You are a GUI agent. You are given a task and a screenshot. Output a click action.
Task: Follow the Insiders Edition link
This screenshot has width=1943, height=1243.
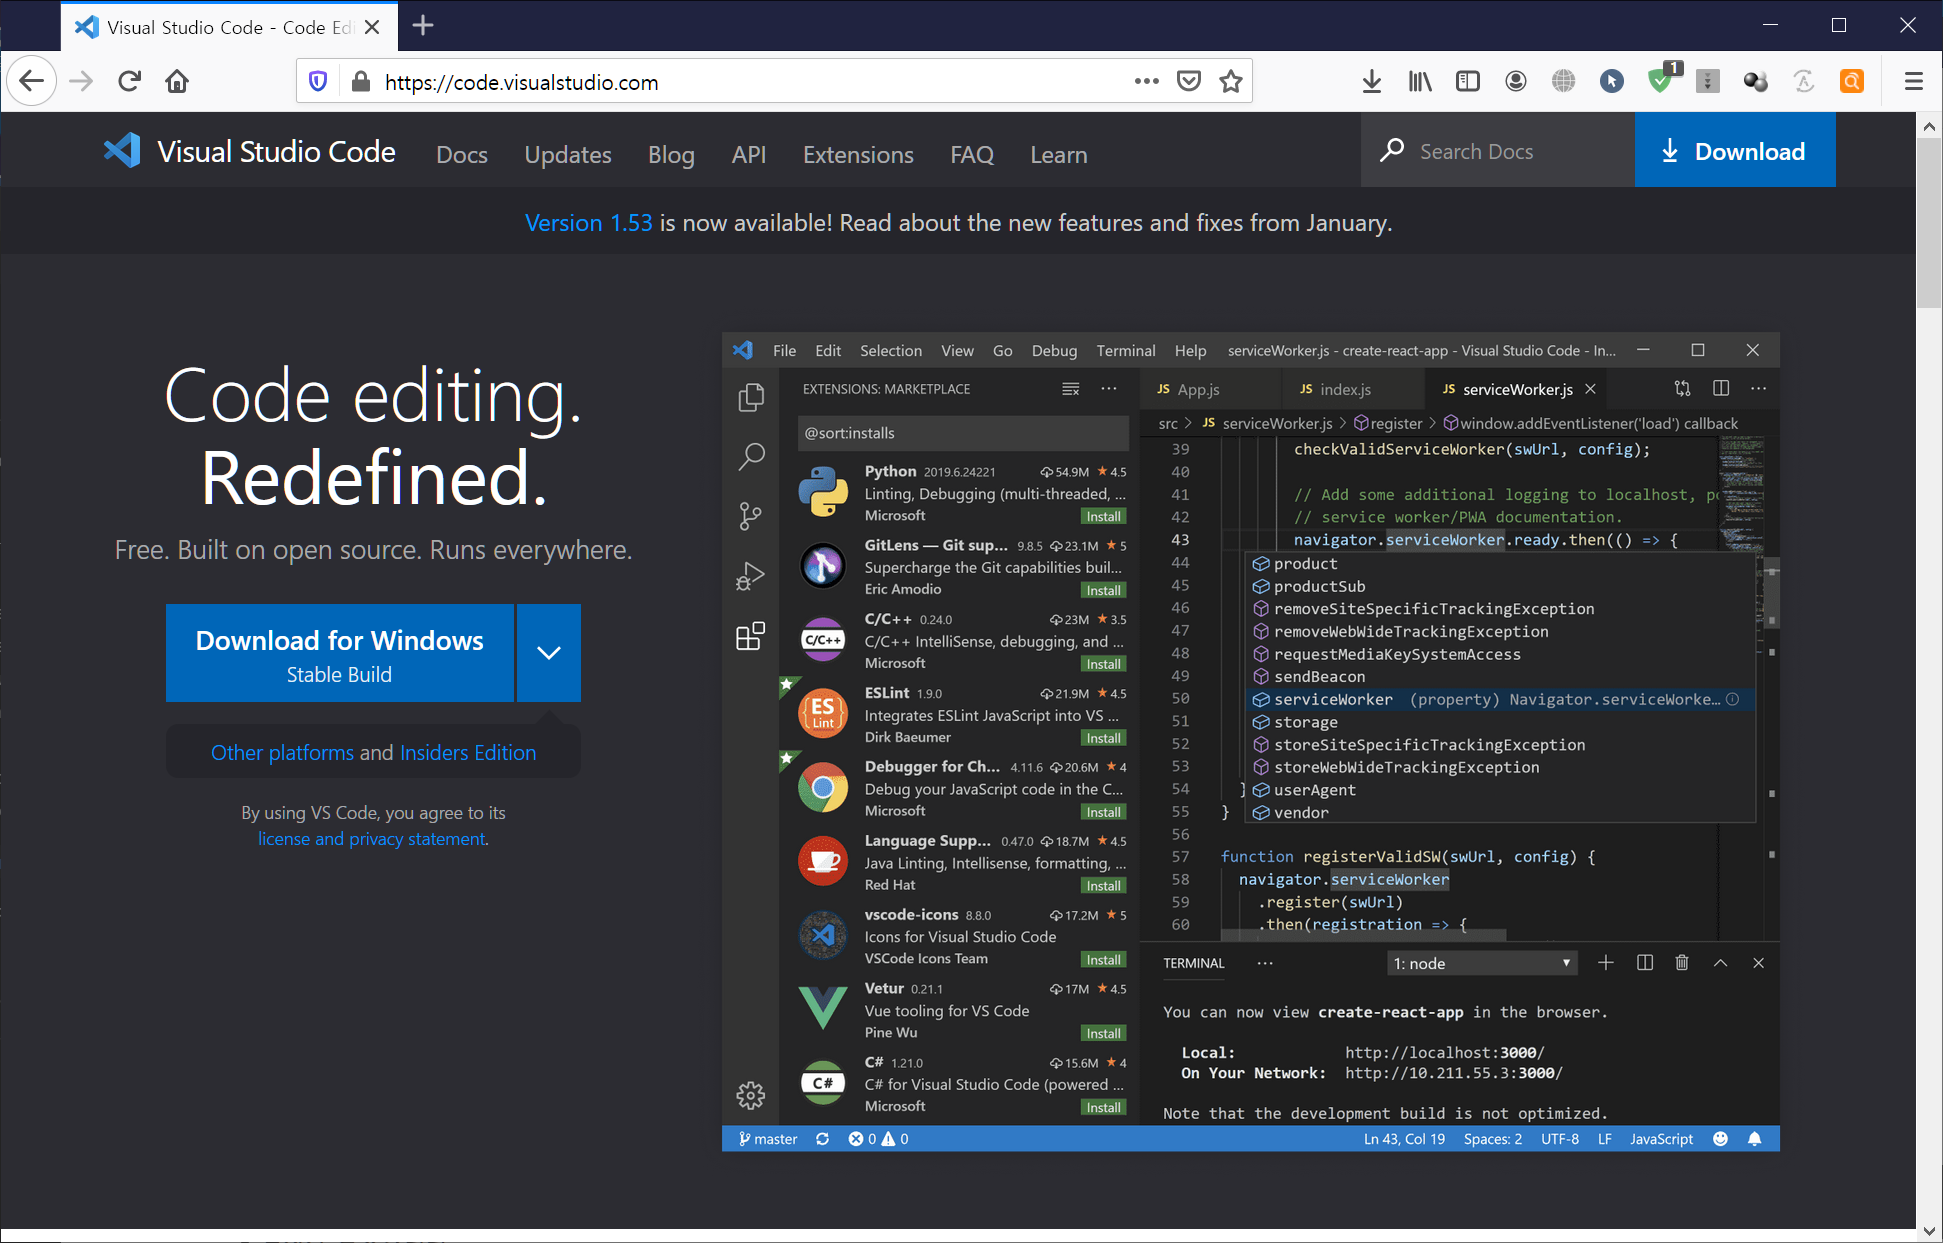tap(467, 753)
